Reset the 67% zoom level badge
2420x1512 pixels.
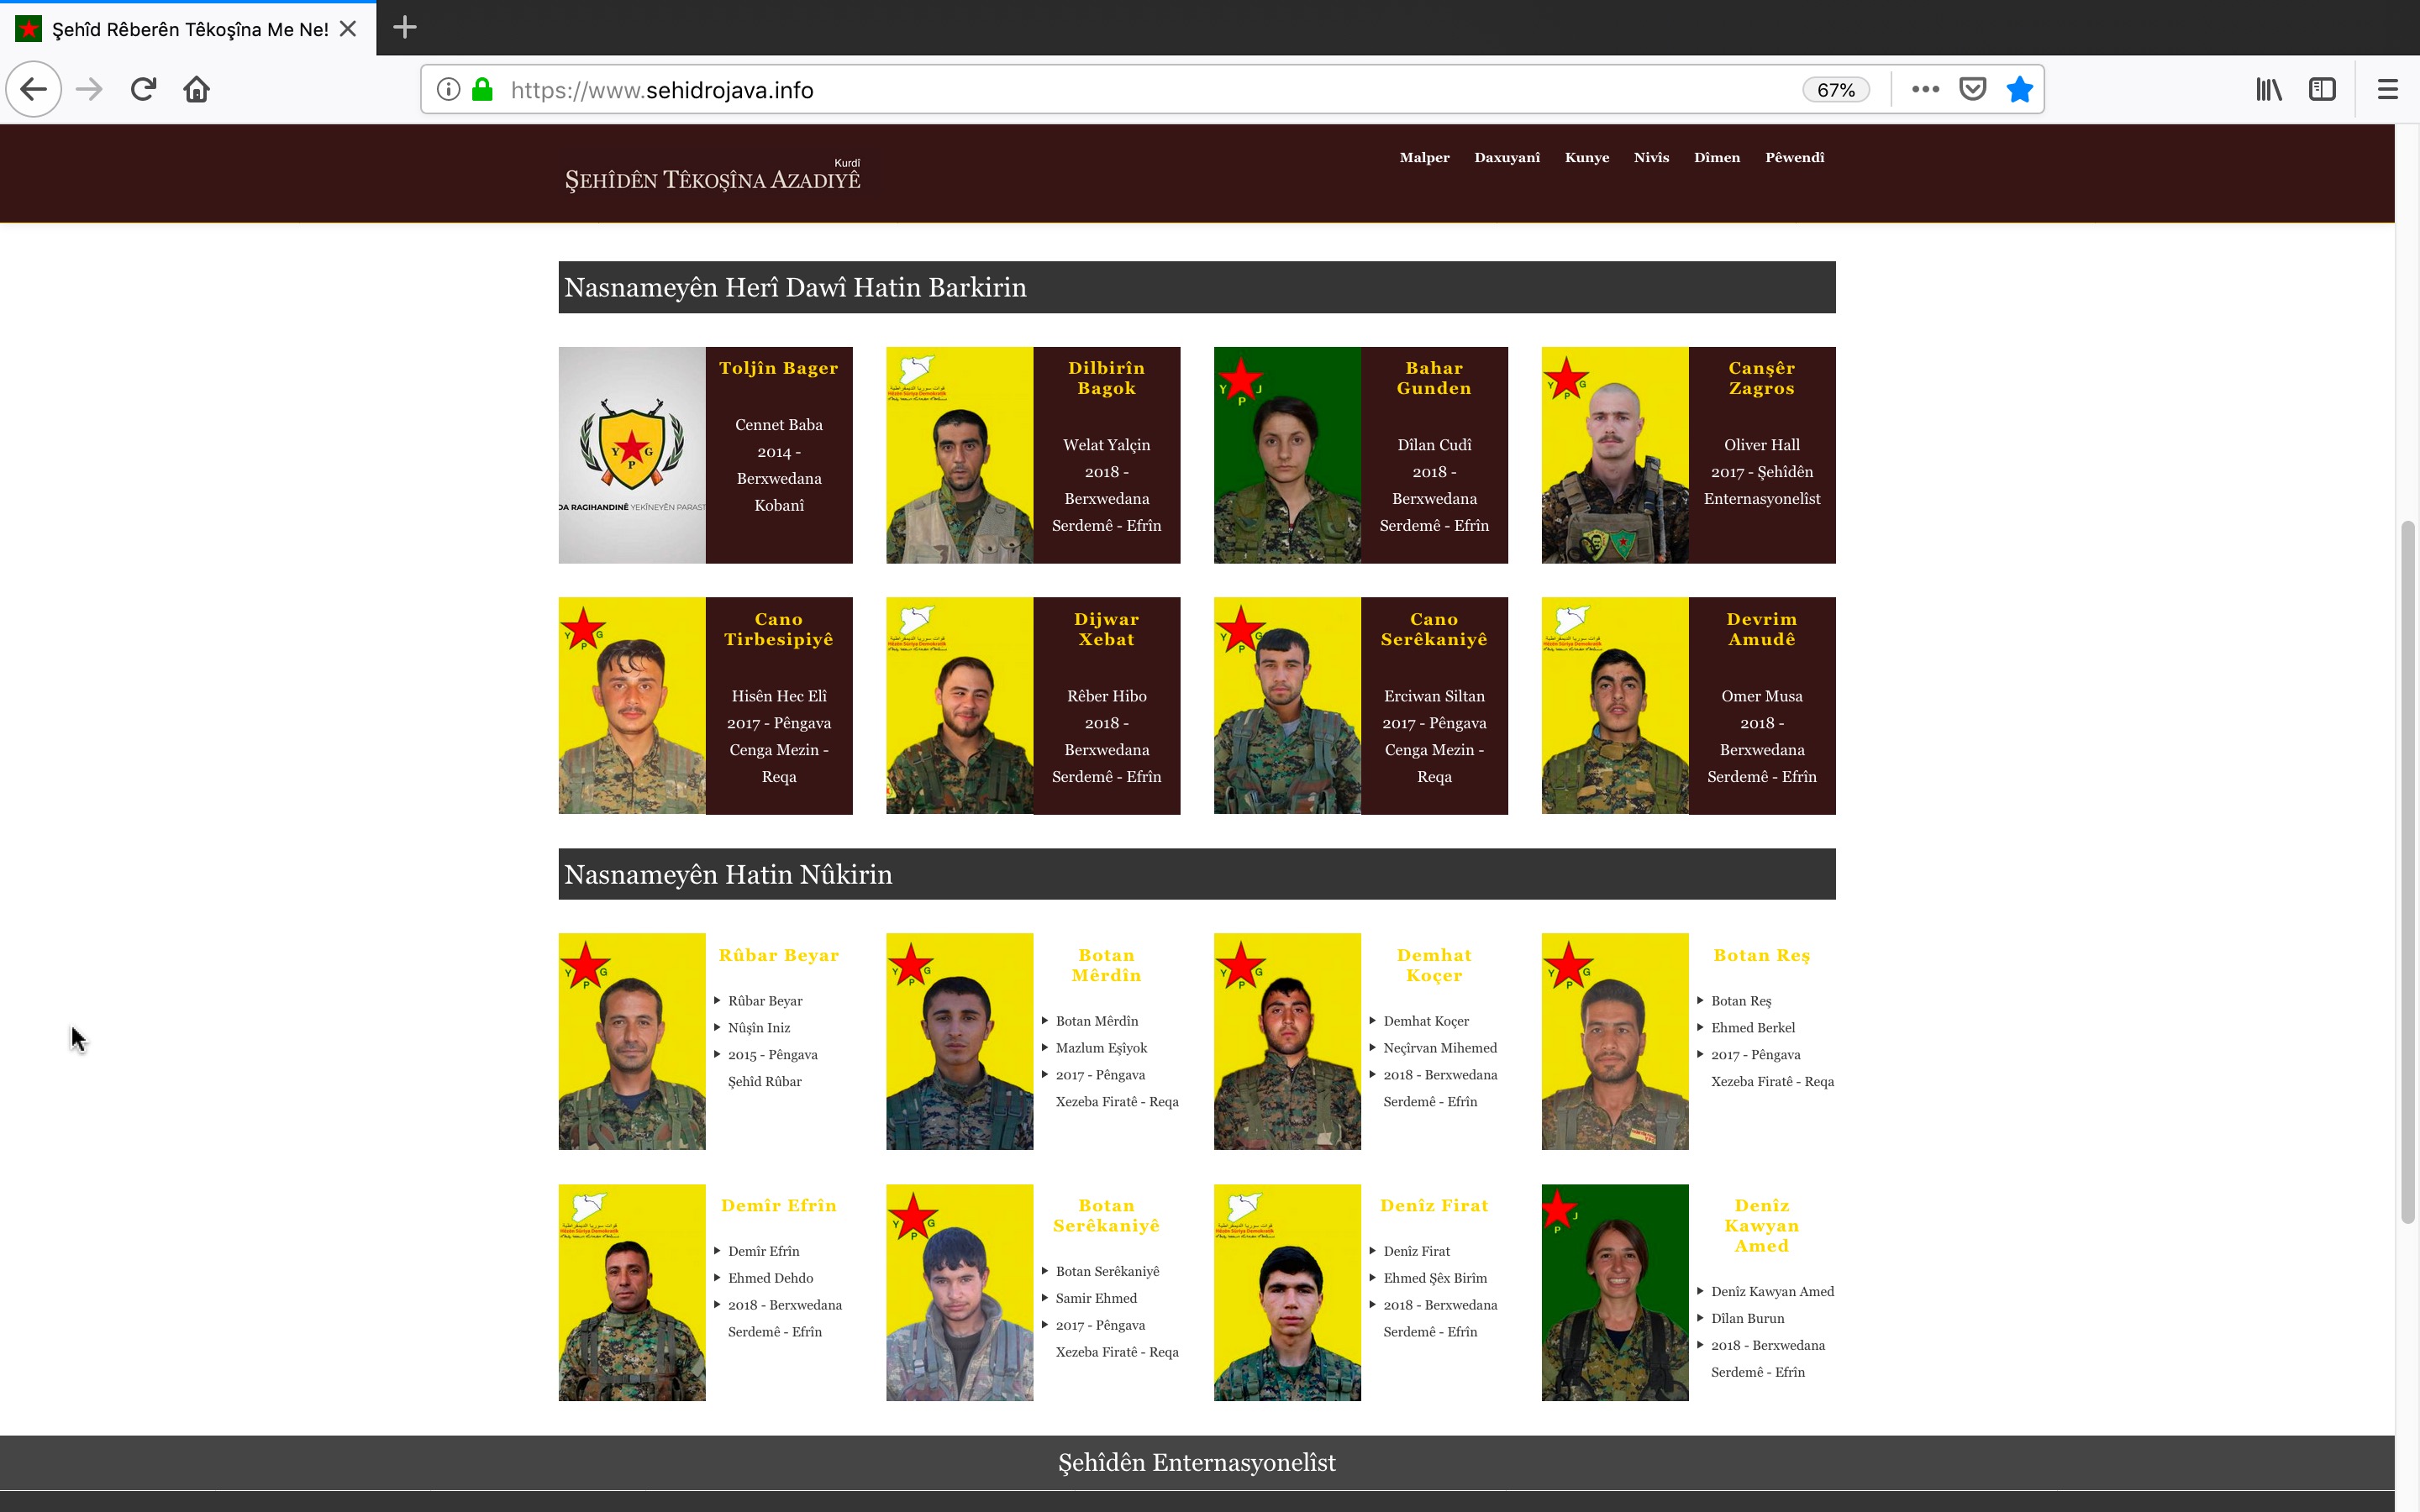tap(1835, 90)
